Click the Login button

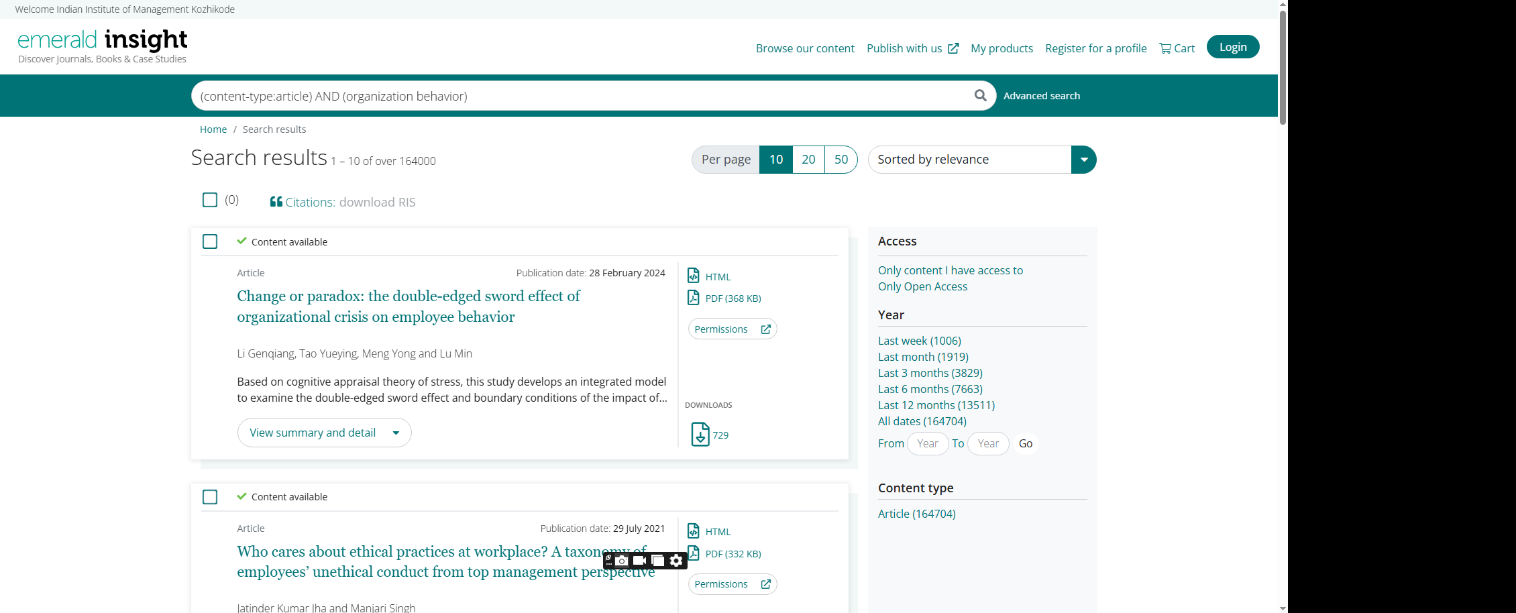[1232, 47]
